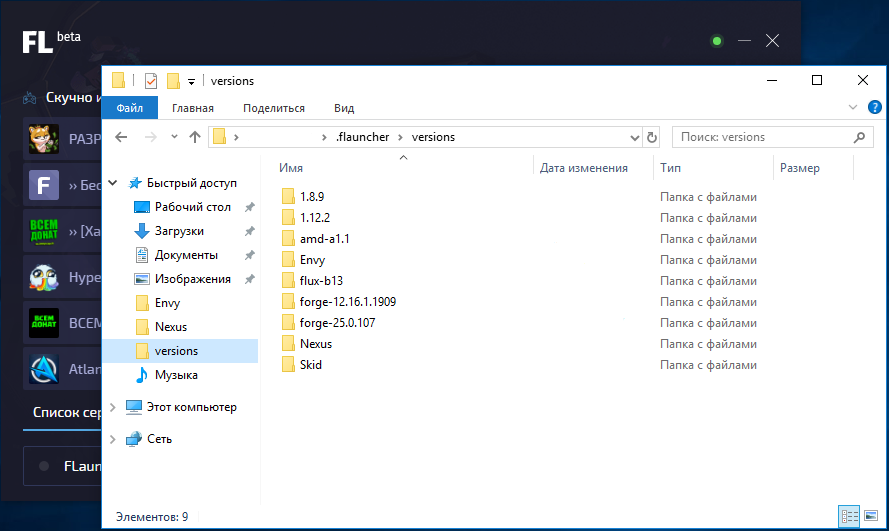Click the New folder icon in quick access toolbar
Screen dimensions: 889x531
click(173, 81)
